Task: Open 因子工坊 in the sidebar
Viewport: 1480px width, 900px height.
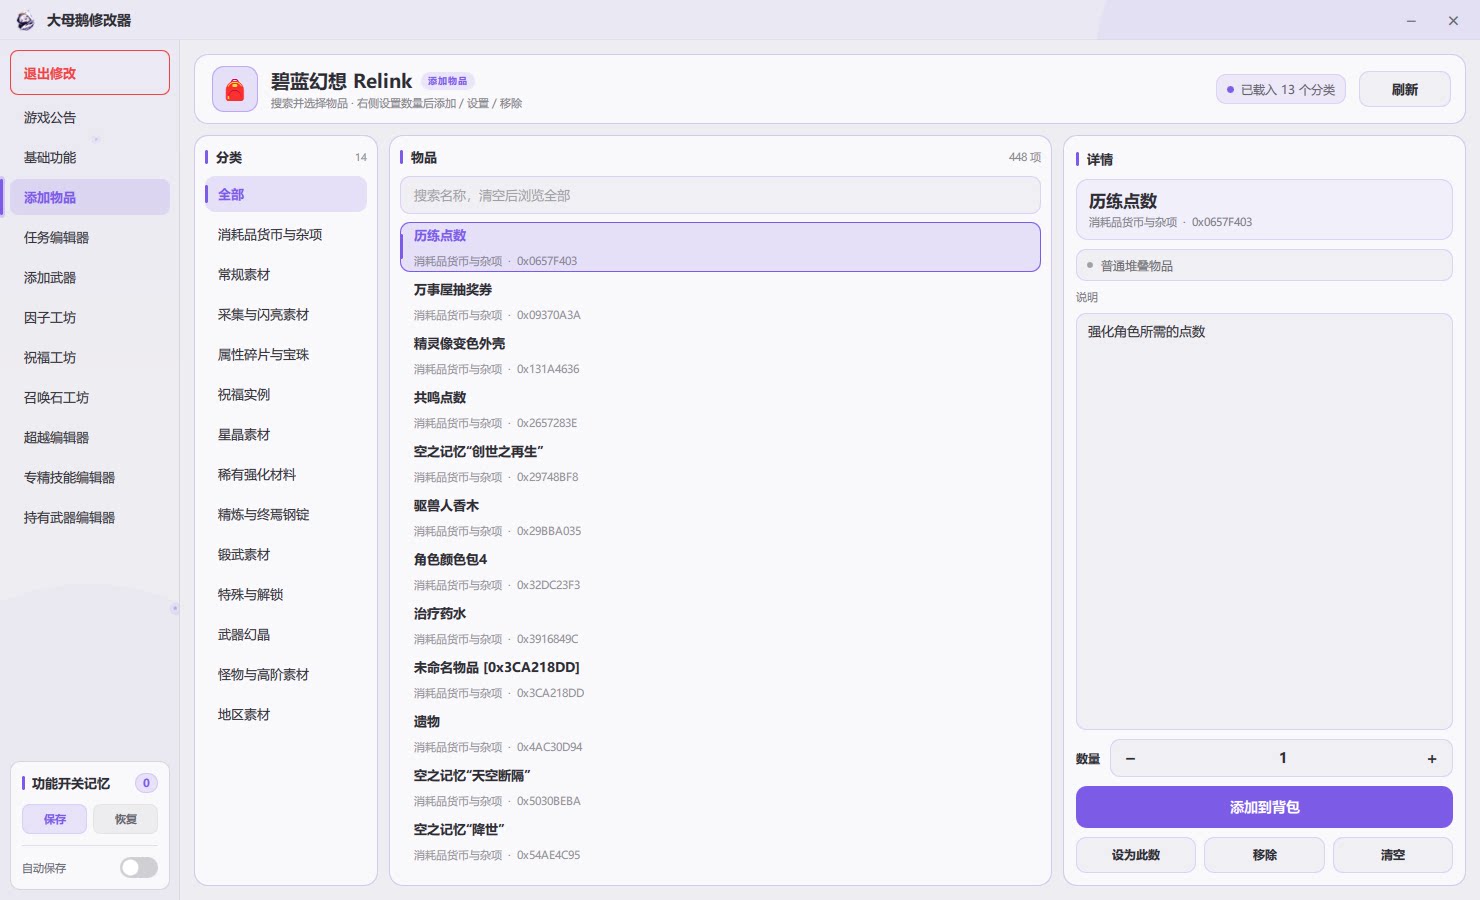Action: point(90,317)
